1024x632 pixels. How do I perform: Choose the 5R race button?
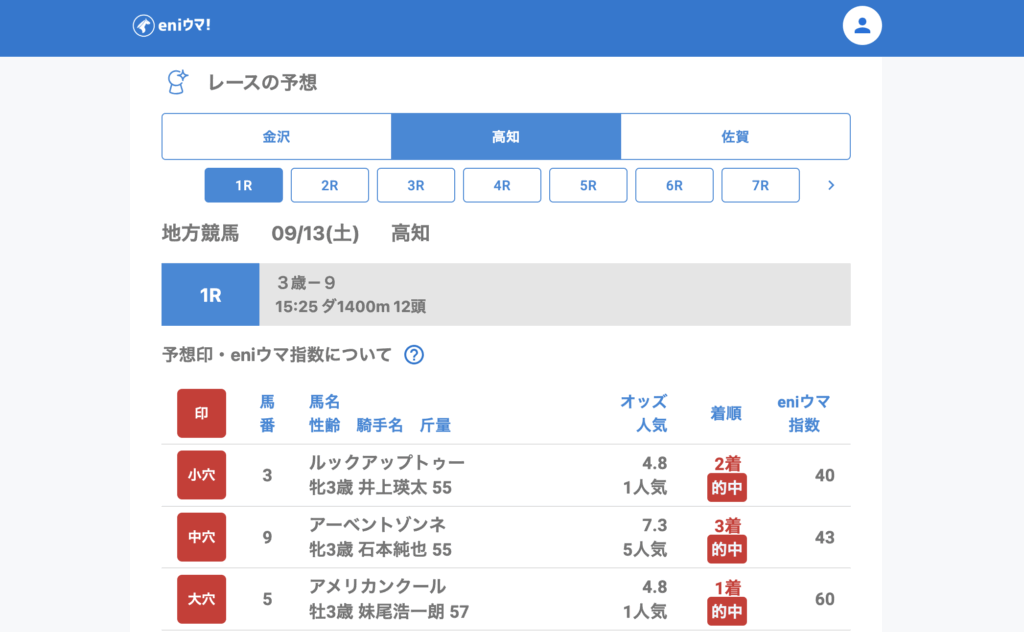click(x=588, y=185)
